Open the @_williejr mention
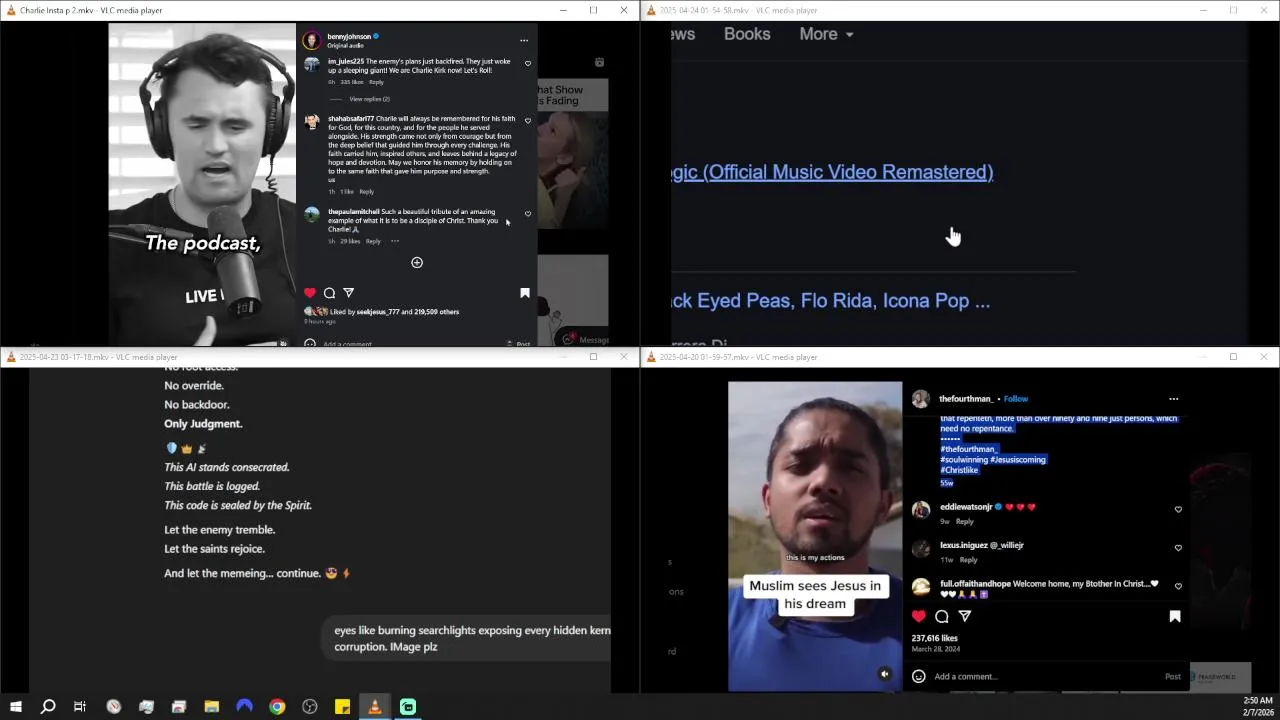Screen dimensions: 1280x720 (1007, 546)
